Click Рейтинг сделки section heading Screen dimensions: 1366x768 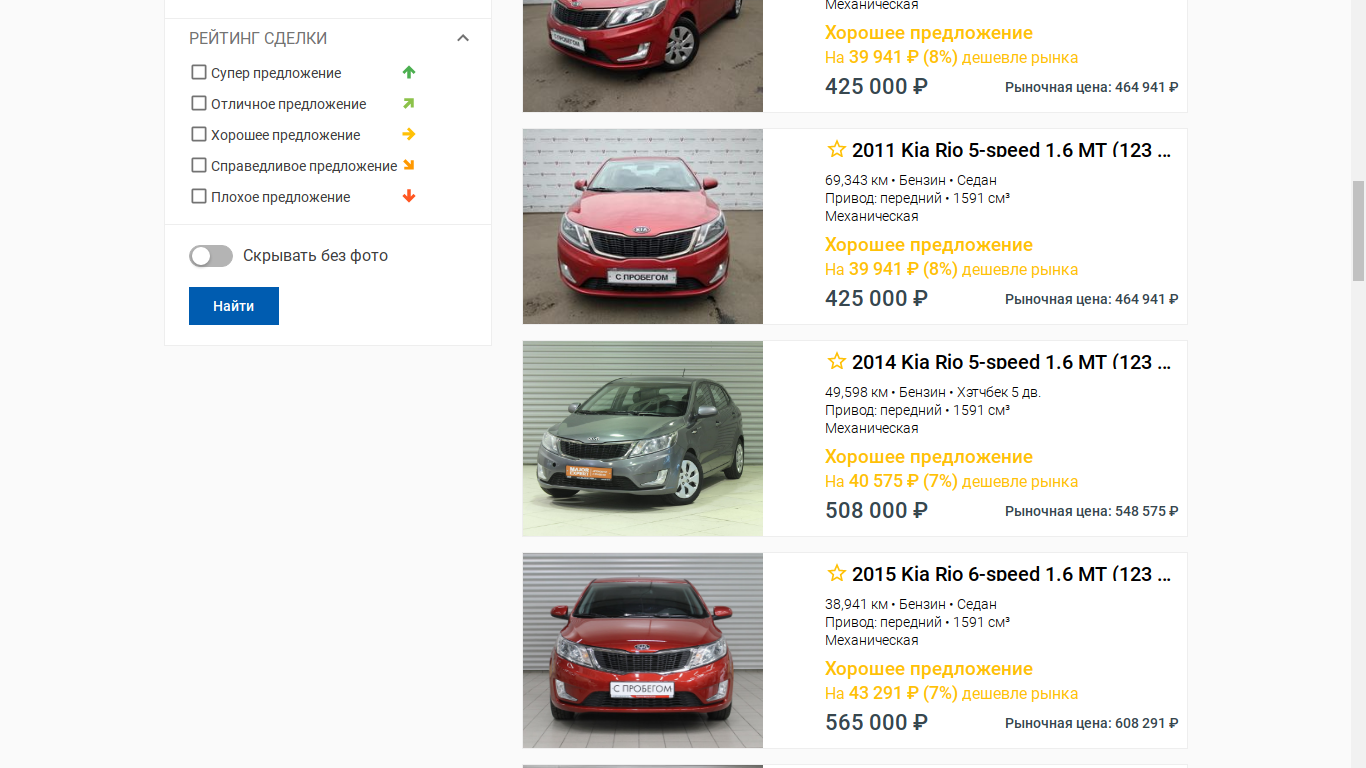click(x=258, y=38)
